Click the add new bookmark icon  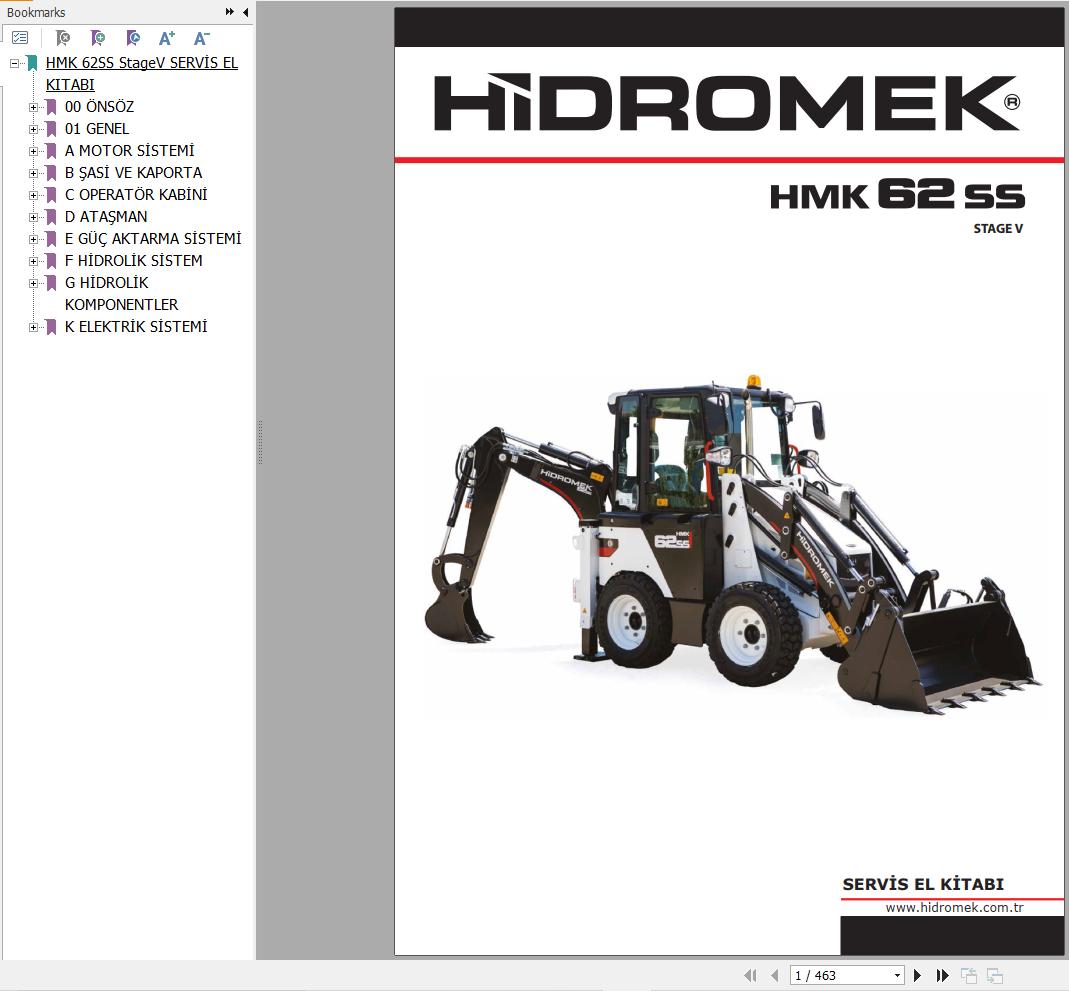(x=97, y=38)
